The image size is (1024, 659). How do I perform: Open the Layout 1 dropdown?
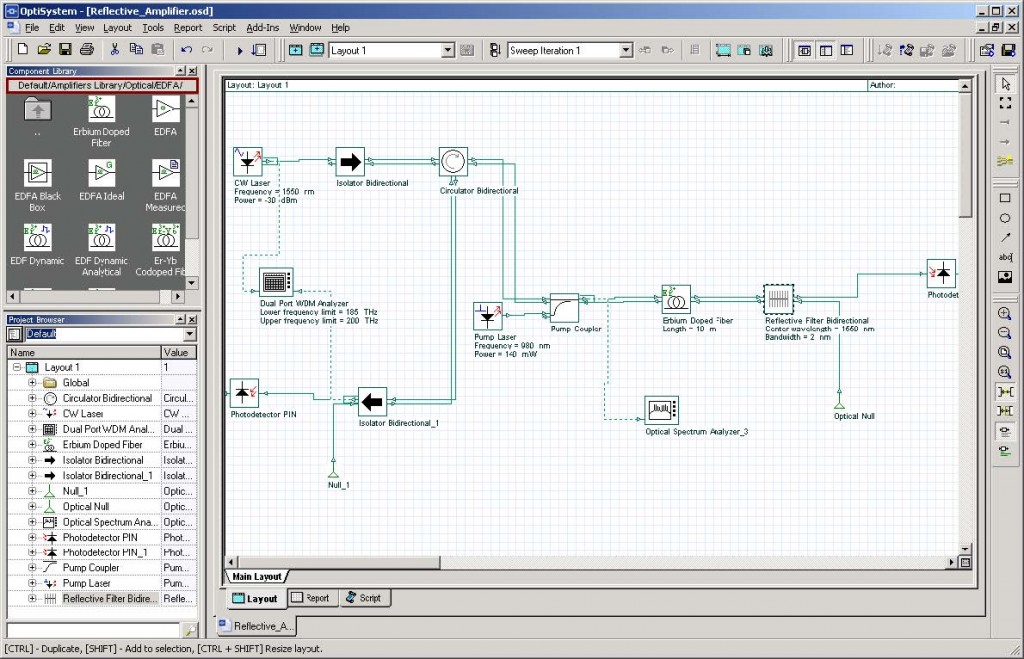point(447,50)
